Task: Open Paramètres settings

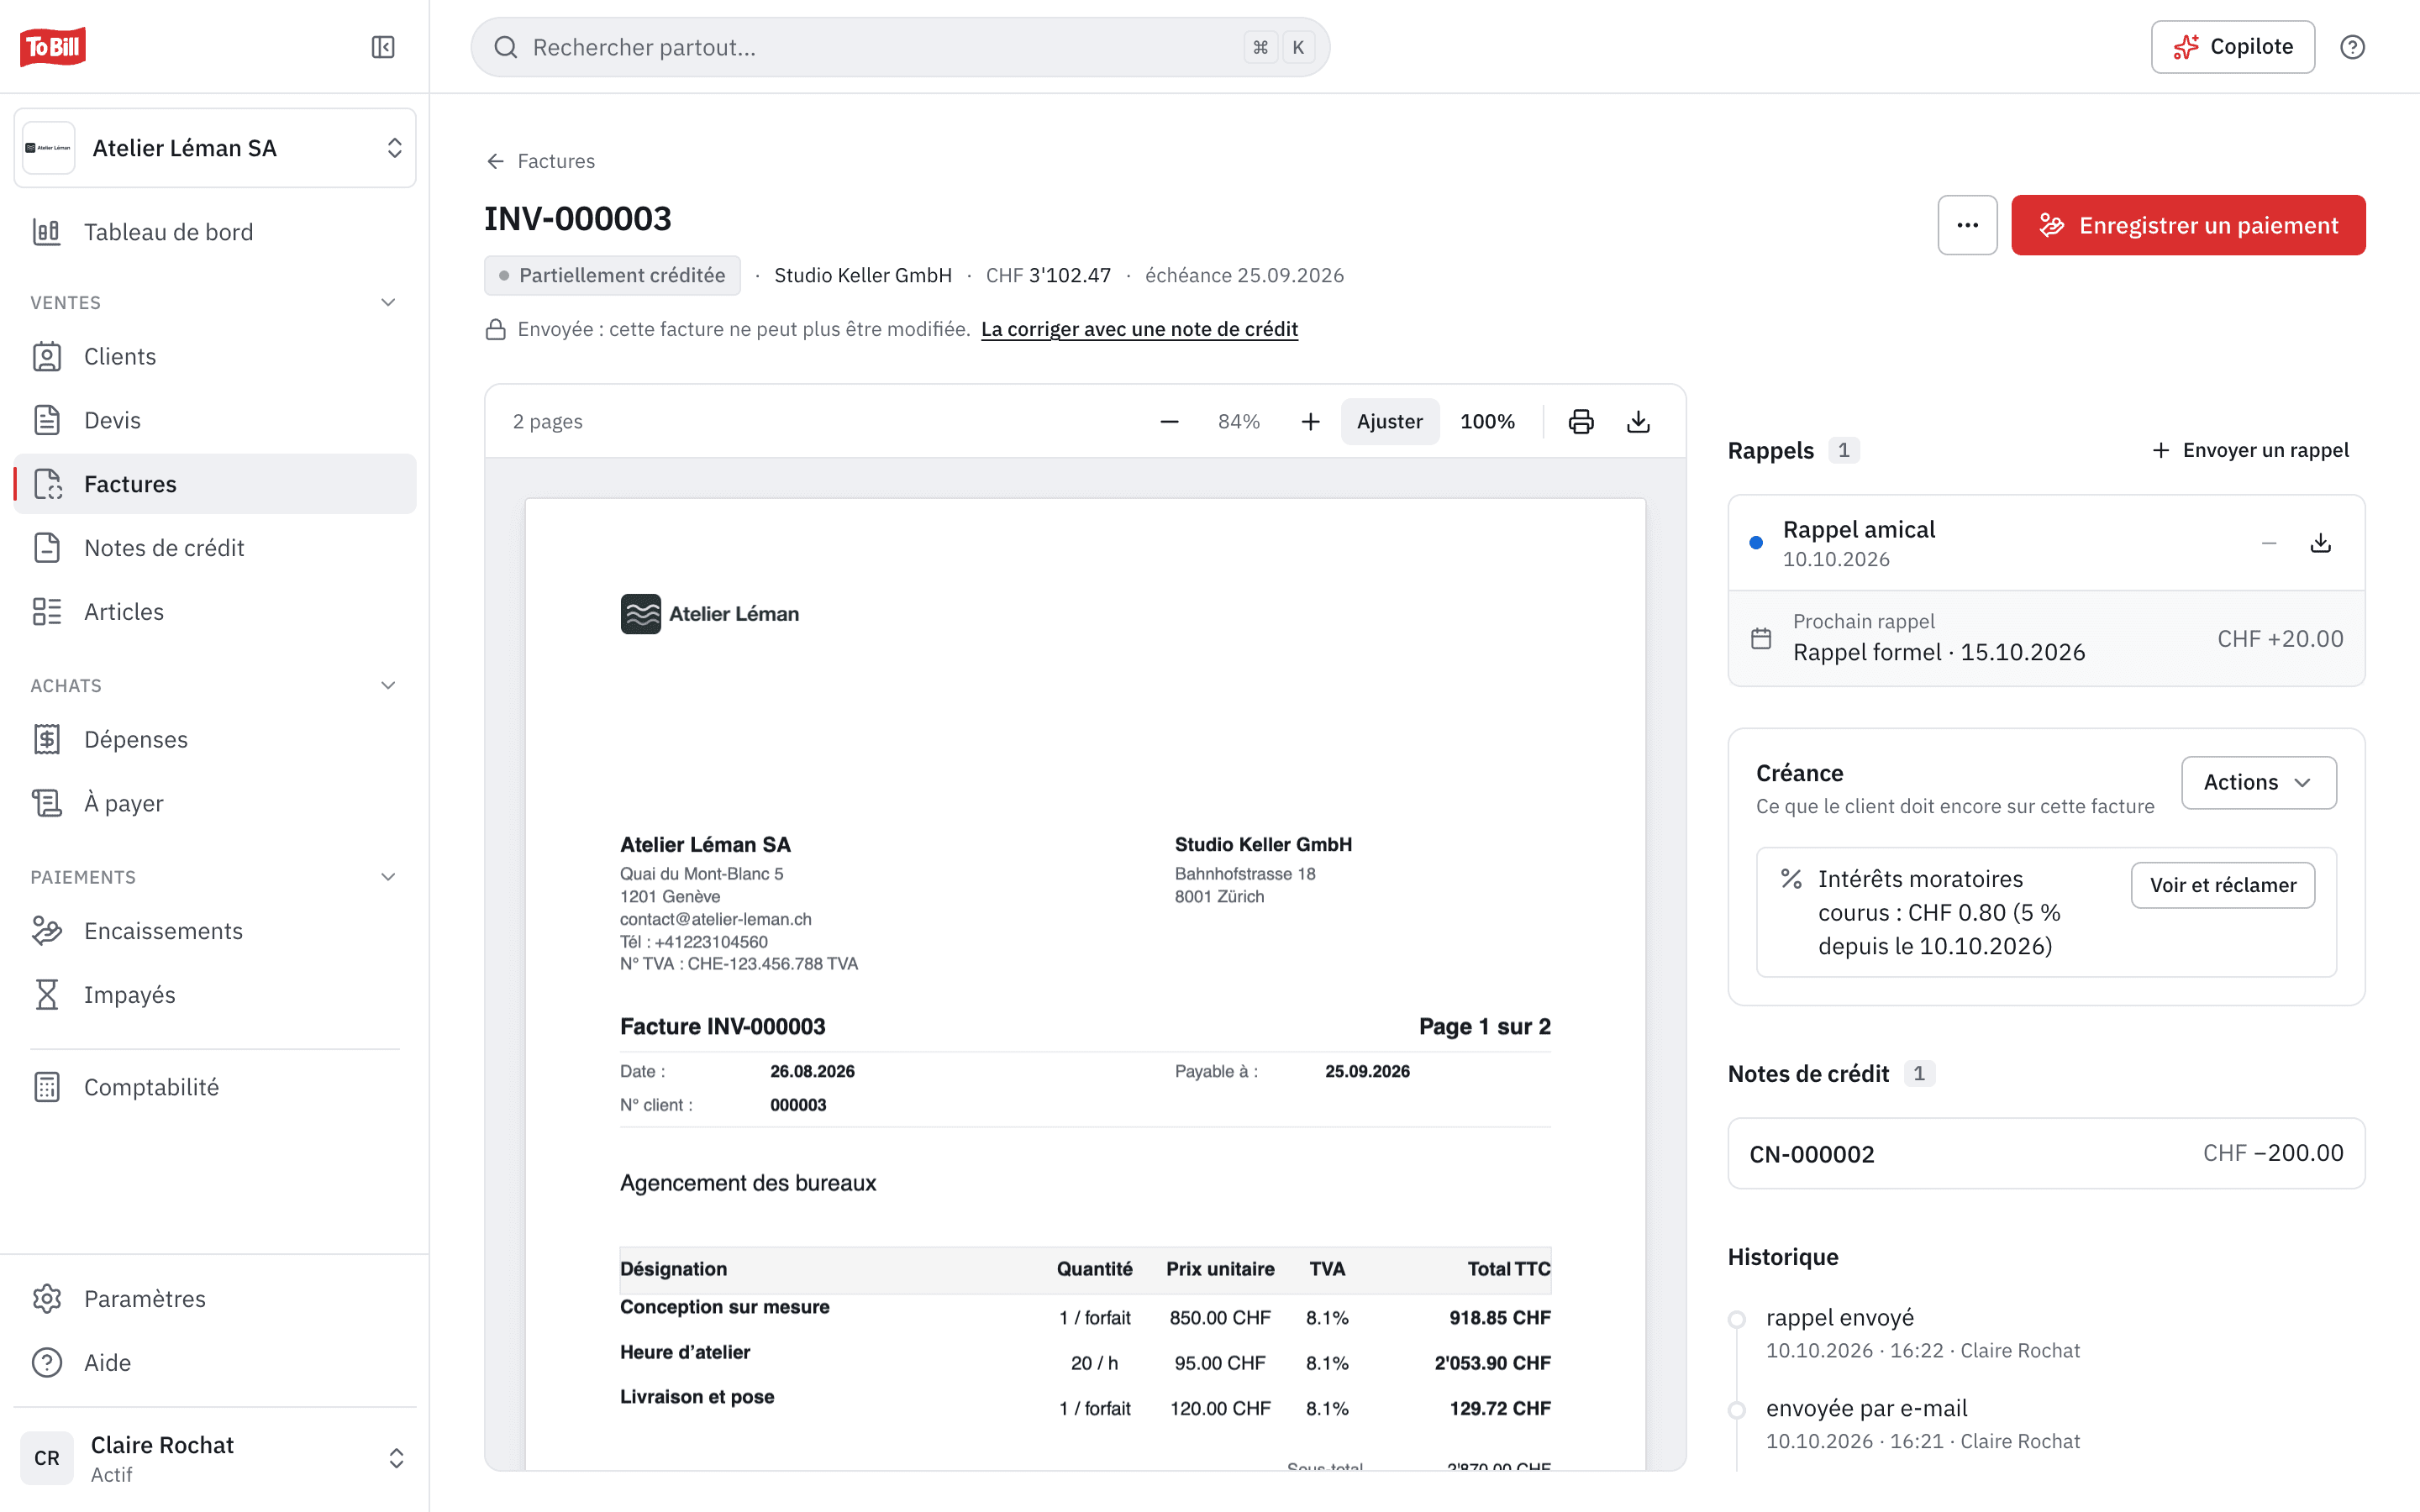Action: pyautogui.click(x=215, y=1298)
